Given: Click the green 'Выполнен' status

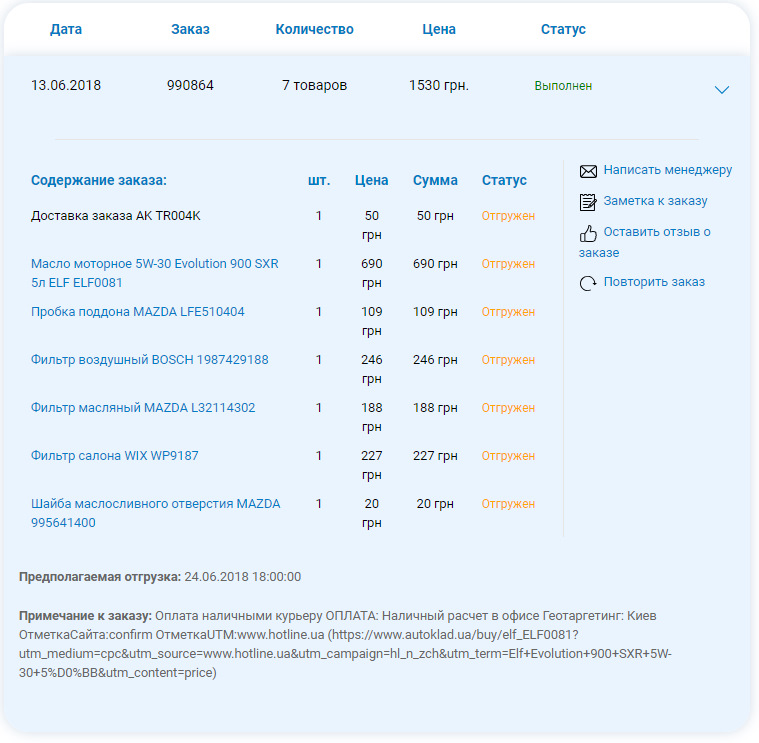Looking at the screenshot, I should 563,86.
